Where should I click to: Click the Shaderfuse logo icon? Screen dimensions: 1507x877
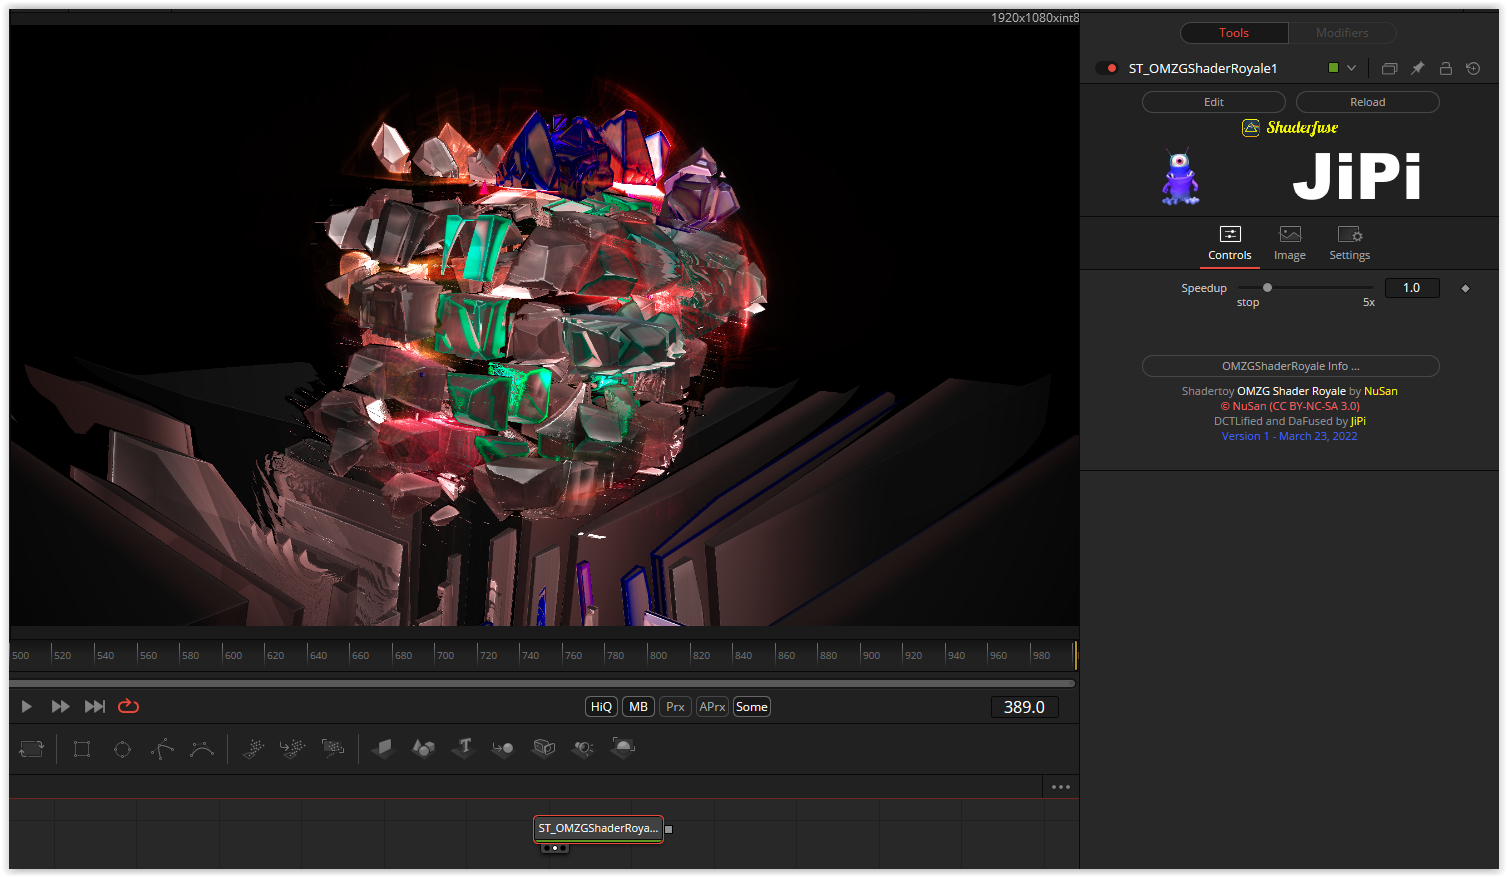click(1250, 128)
